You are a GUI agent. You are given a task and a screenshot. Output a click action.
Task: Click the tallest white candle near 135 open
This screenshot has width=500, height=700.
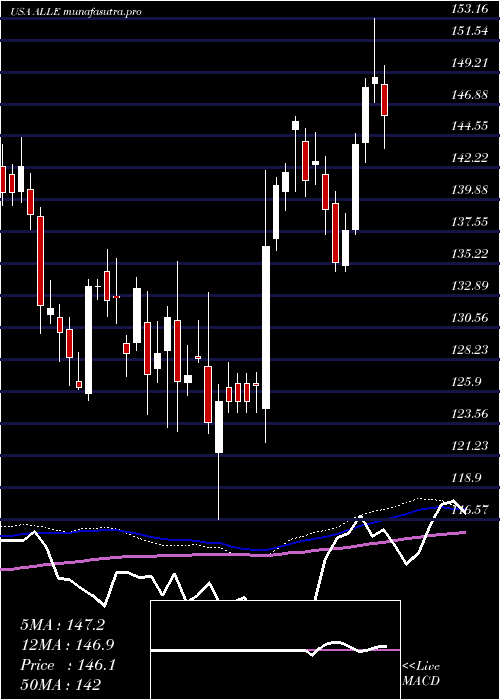266,327
